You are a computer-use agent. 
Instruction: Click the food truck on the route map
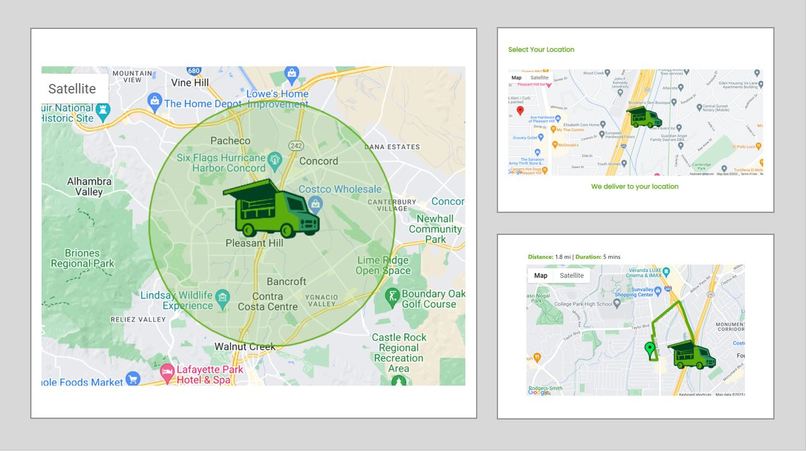click(692, 354)
